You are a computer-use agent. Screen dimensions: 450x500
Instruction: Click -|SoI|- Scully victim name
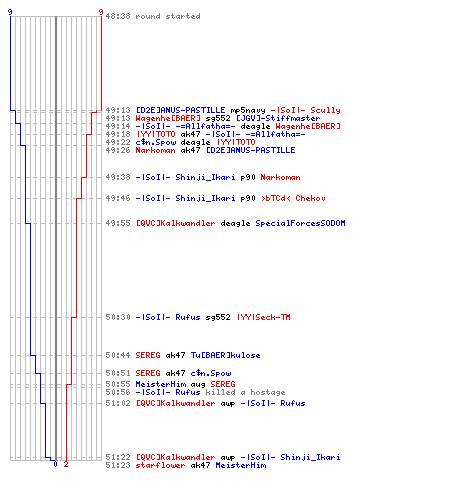pyautogui.click(x=305, y=110)
